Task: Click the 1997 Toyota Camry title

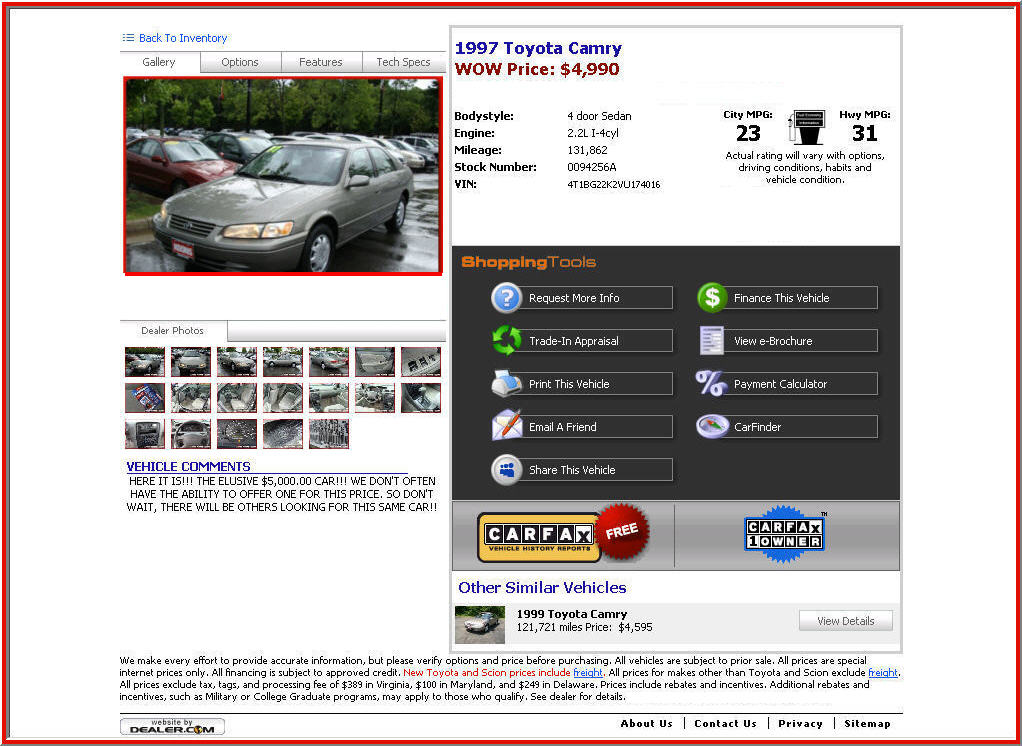Action: click(538, 48)
